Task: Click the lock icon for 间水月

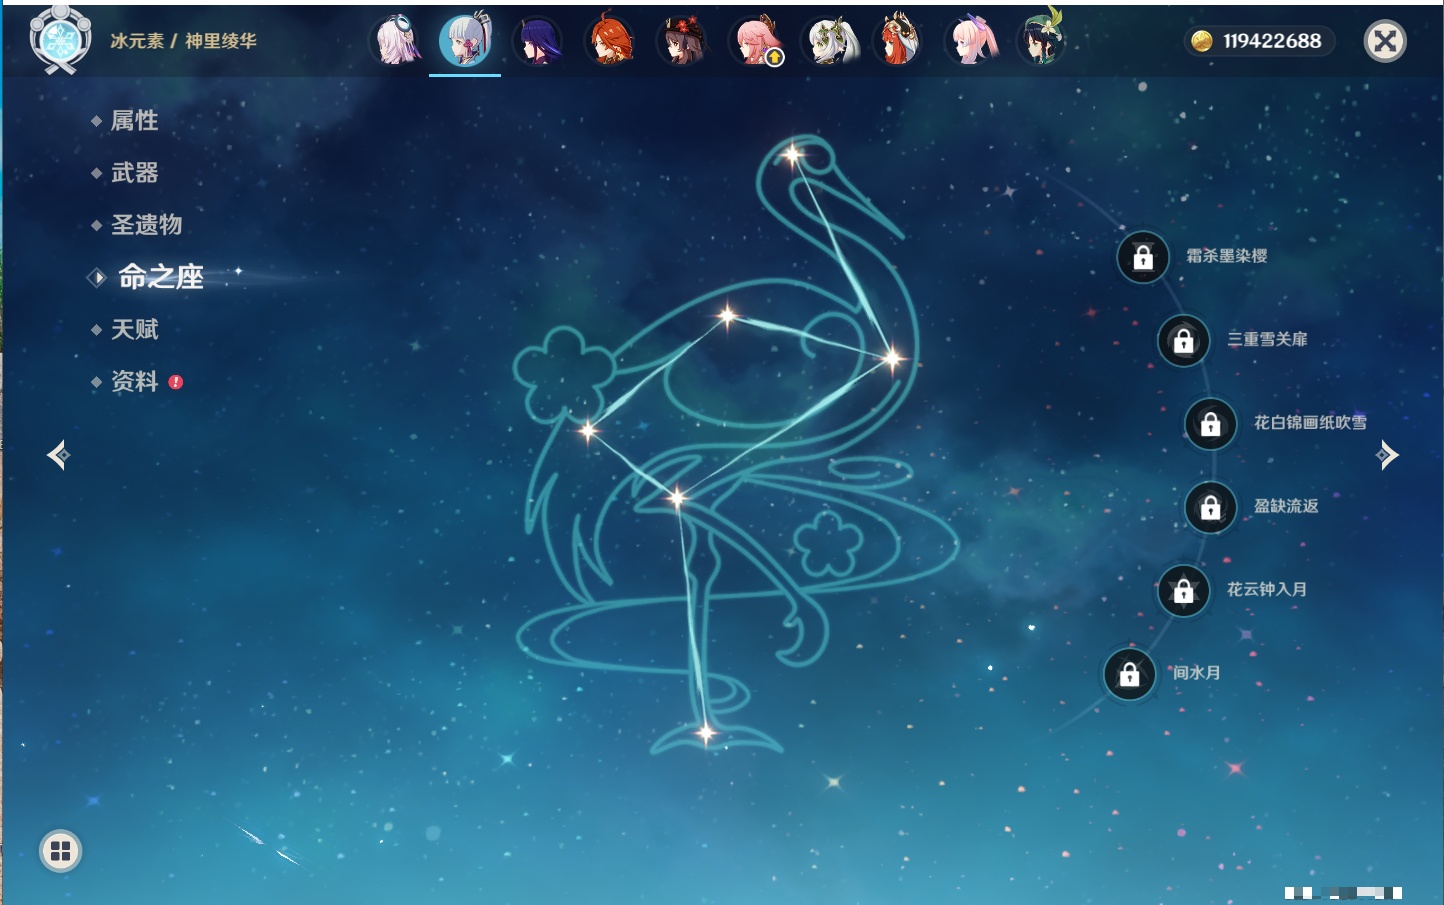Action: (1130, 674)
